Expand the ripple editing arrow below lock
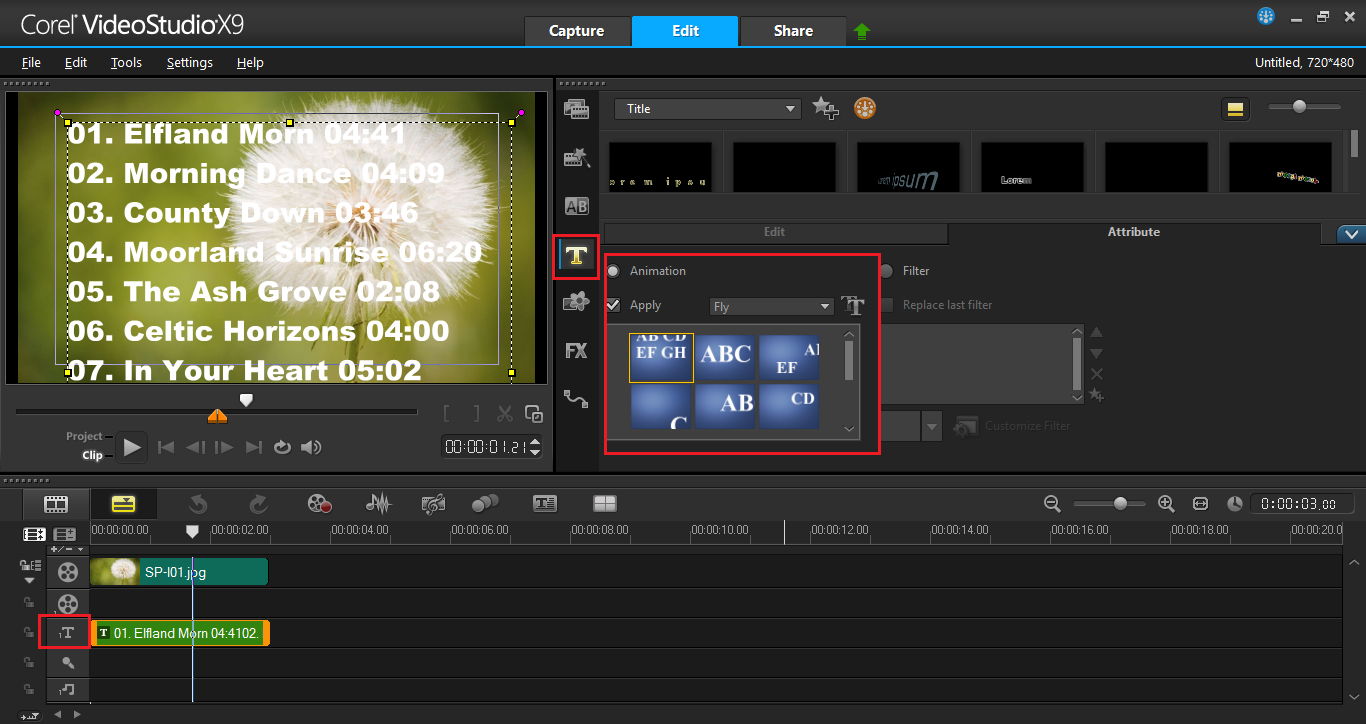 tap(29, 580)
